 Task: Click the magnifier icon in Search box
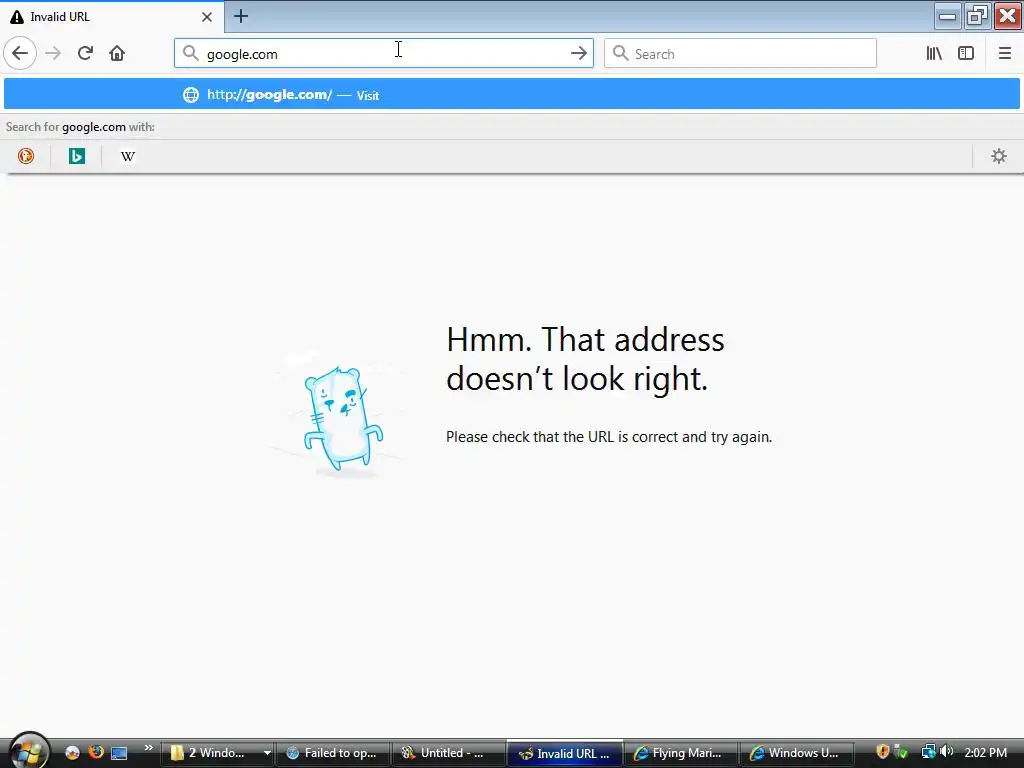620,53
